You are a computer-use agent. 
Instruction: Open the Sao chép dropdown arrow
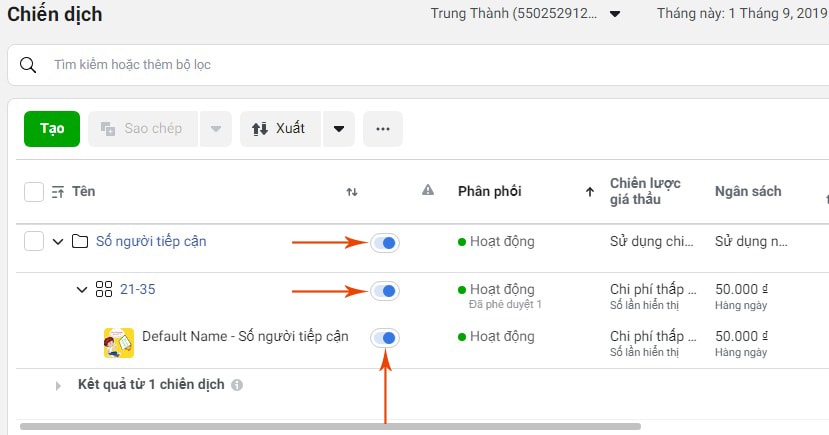click(216, 128)
